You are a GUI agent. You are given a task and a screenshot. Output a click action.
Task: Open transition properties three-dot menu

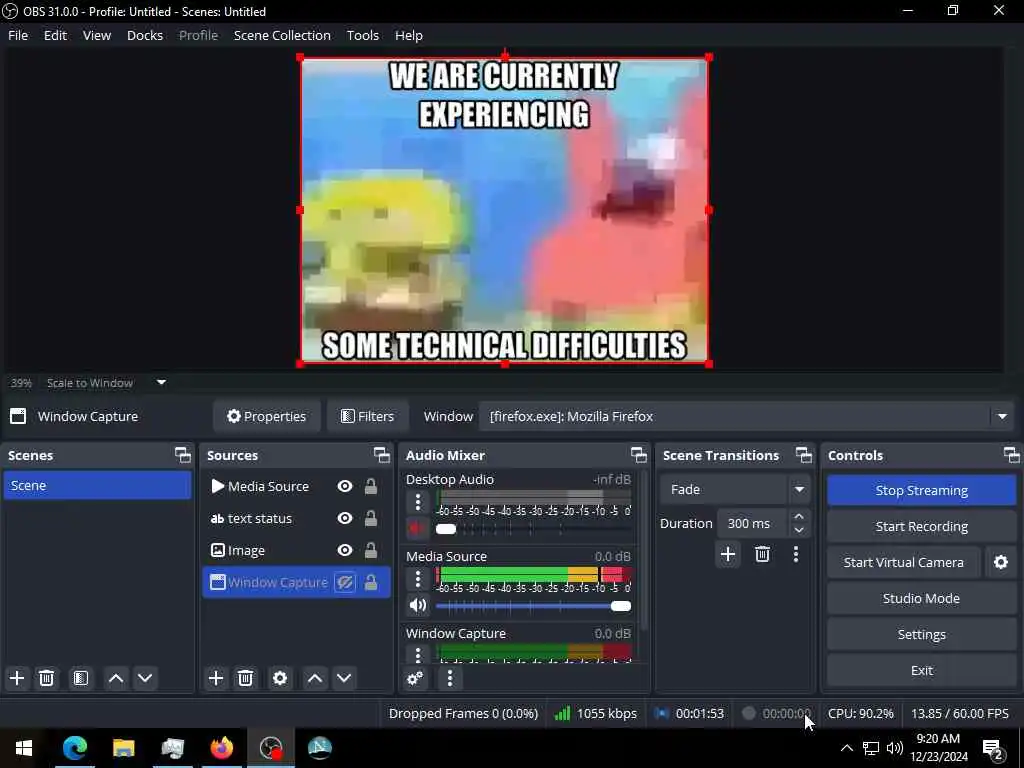pyautogui.click(x=795, y=554)
